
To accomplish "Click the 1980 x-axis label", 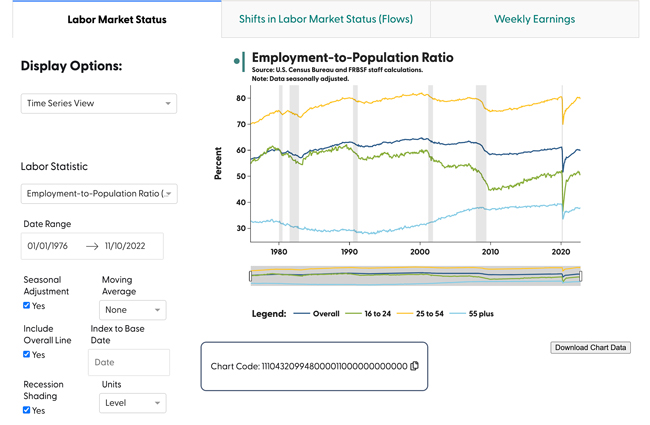I will tap(279, 252).
